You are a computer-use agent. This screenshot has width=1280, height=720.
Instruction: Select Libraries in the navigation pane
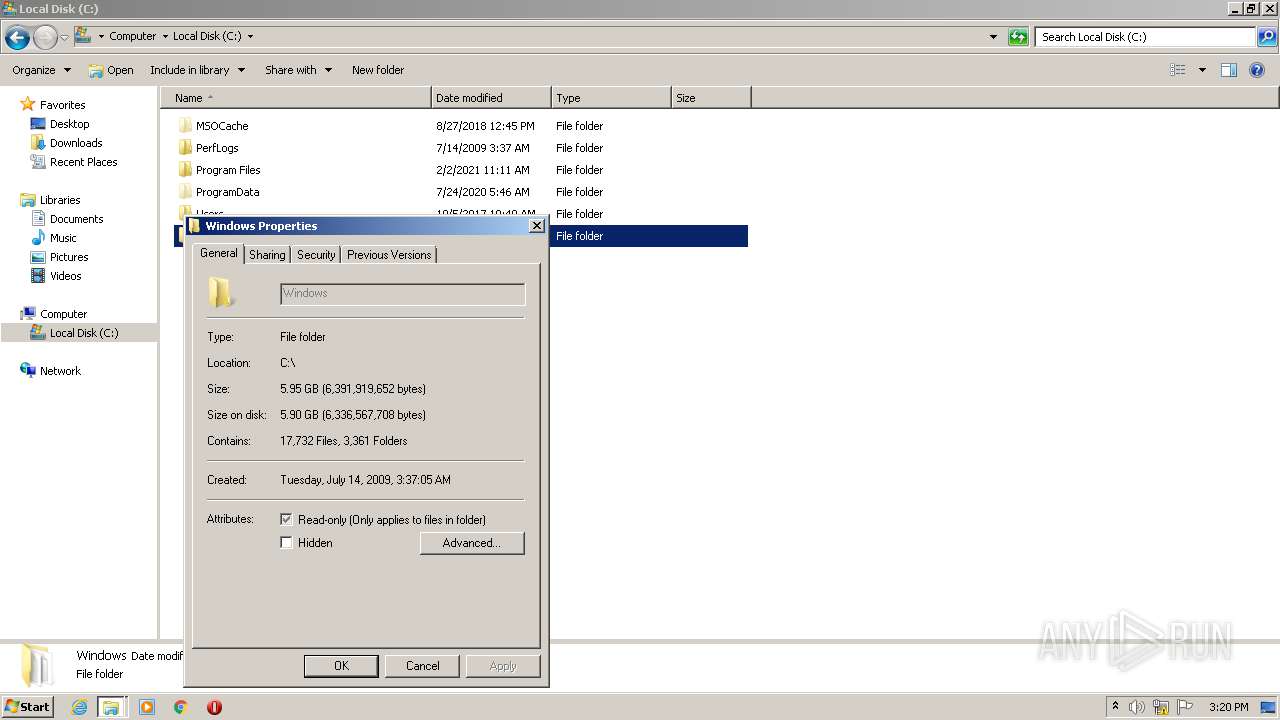click(x=60, y=200)
